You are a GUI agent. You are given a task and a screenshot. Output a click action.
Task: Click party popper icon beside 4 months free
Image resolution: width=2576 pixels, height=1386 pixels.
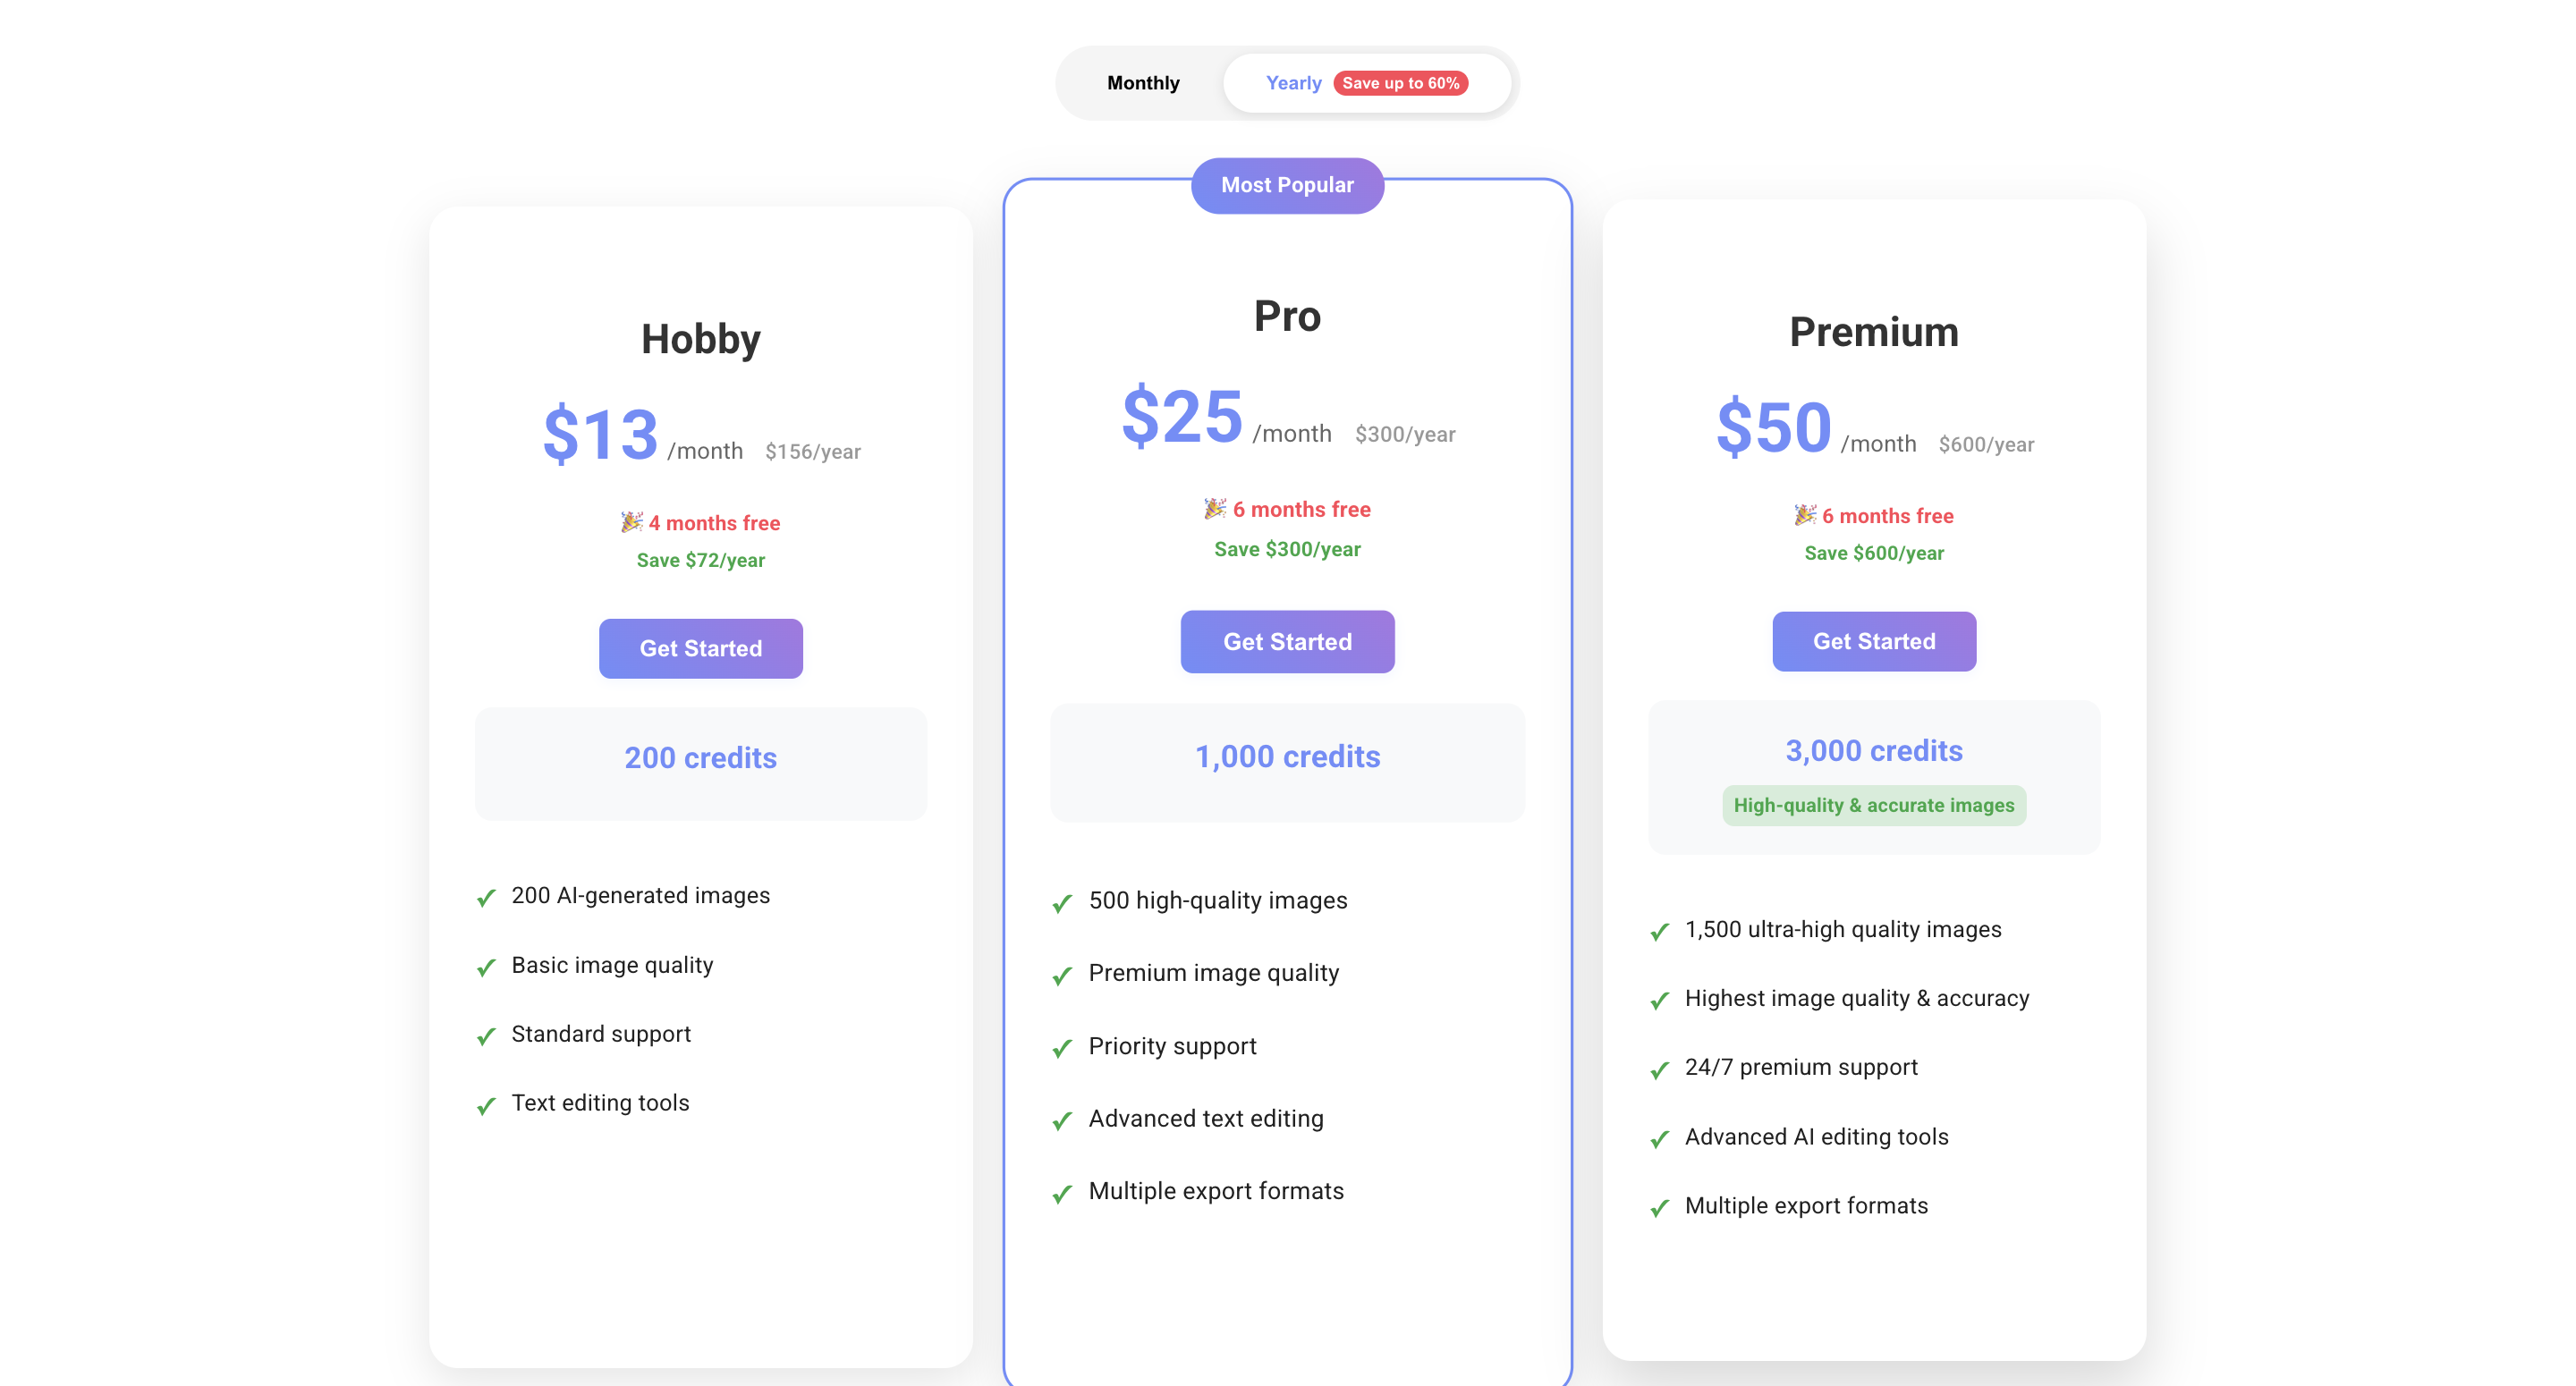pyautogui.click(x=631, y=522)
